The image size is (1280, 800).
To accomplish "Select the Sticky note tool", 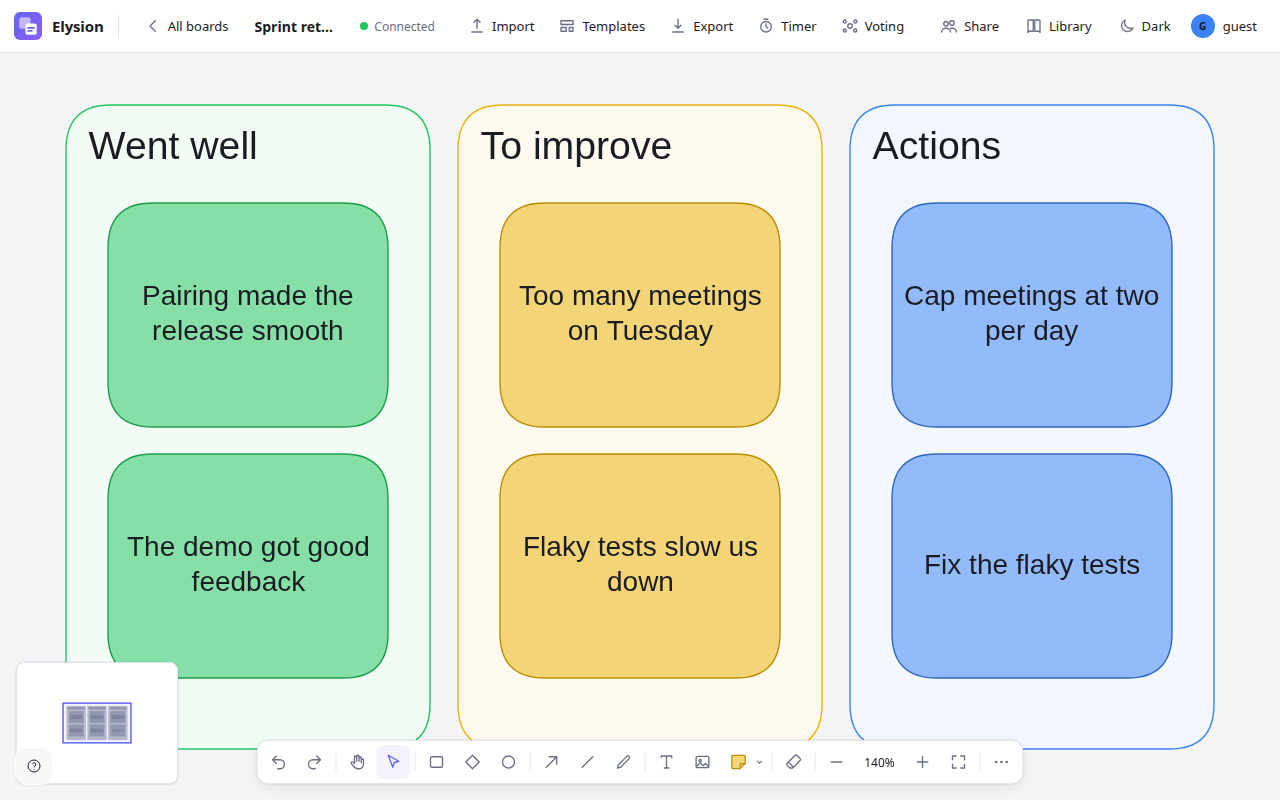I will (738, 762).
